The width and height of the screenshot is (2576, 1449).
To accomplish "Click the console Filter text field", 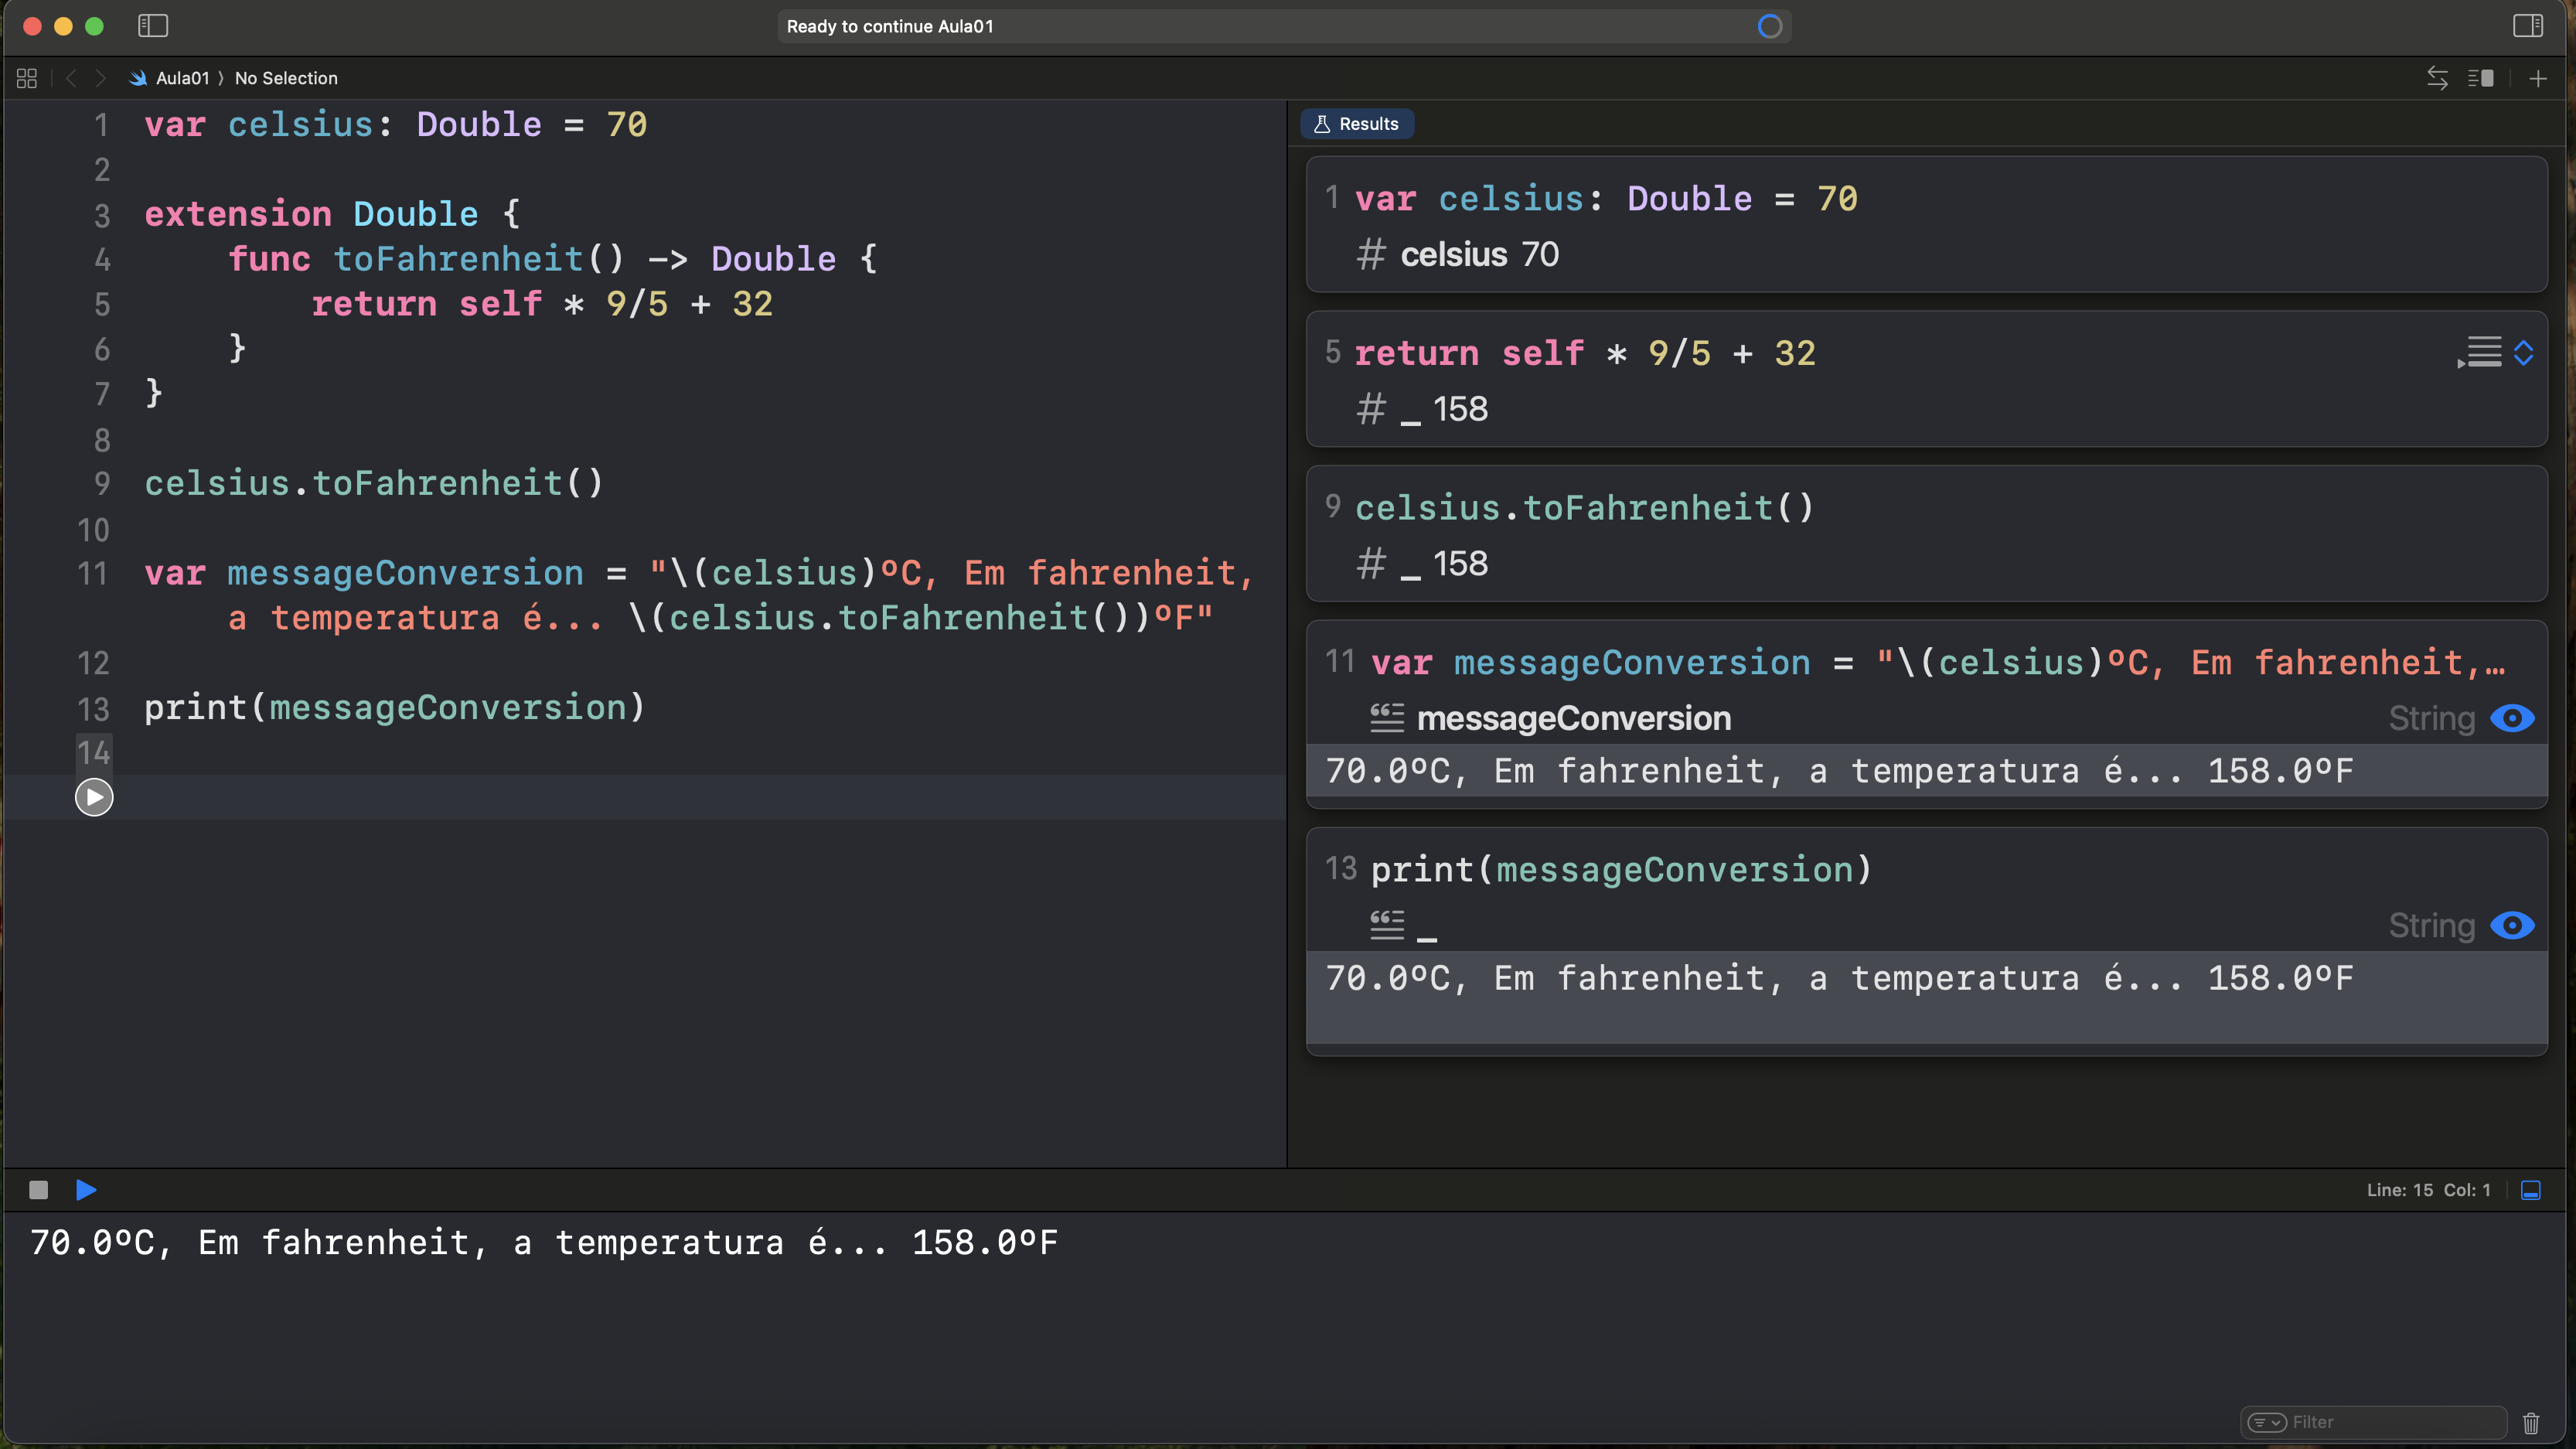I will click(x=2390, y=1422).
